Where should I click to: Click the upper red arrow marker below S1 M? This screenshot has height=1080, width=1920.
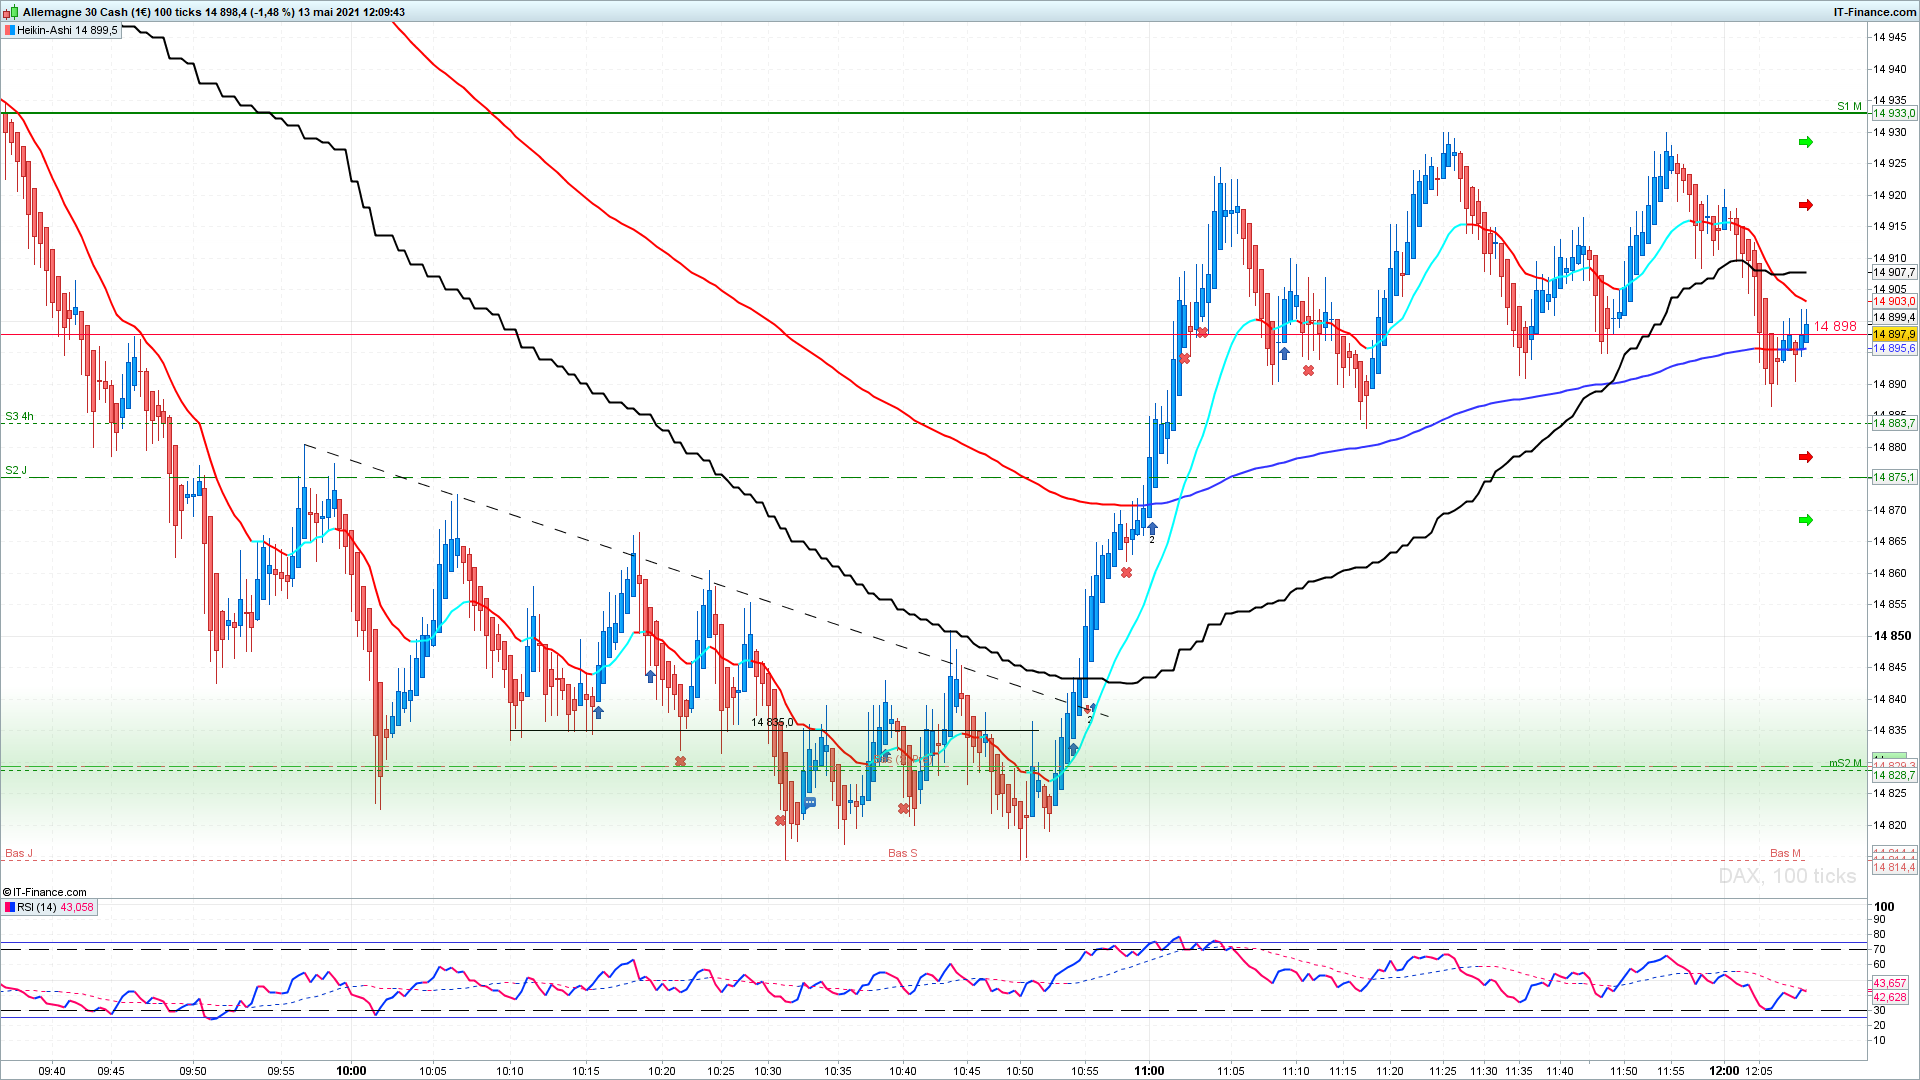click(1805, 205)
